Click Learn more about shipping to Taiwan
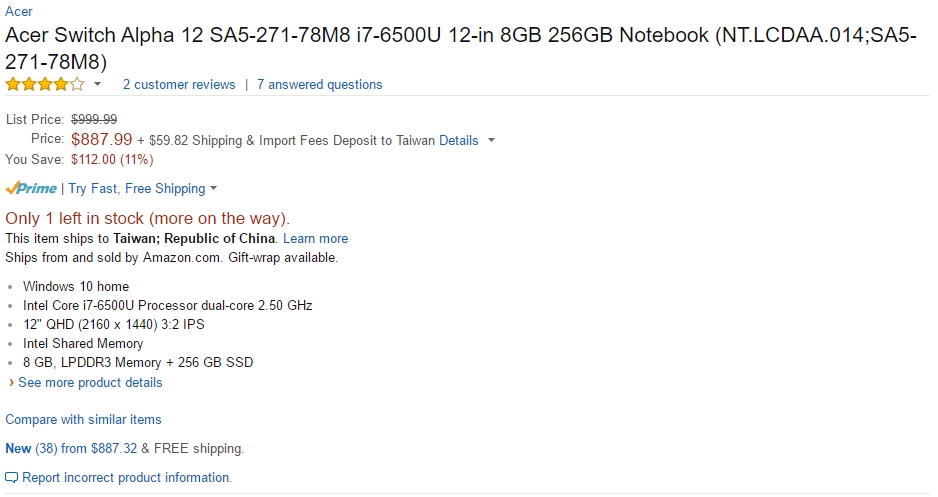 click(315, 239)
